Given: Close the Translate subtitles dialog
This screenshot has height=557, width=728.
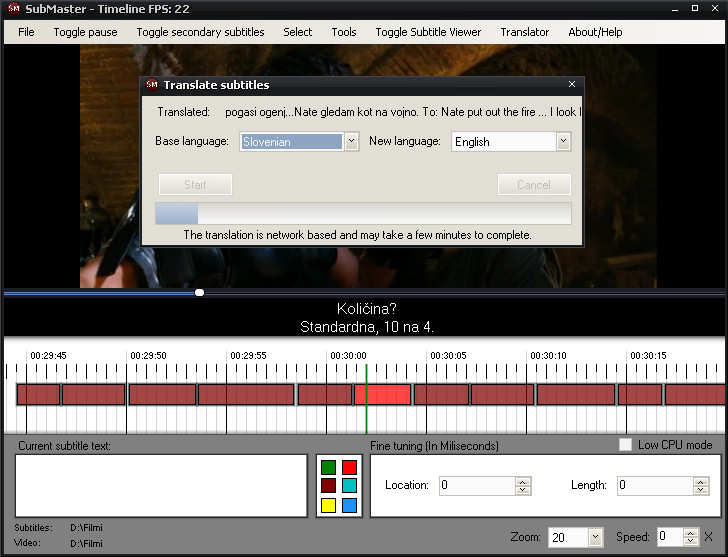Looking at the screenshot, I should coord(572,84).
